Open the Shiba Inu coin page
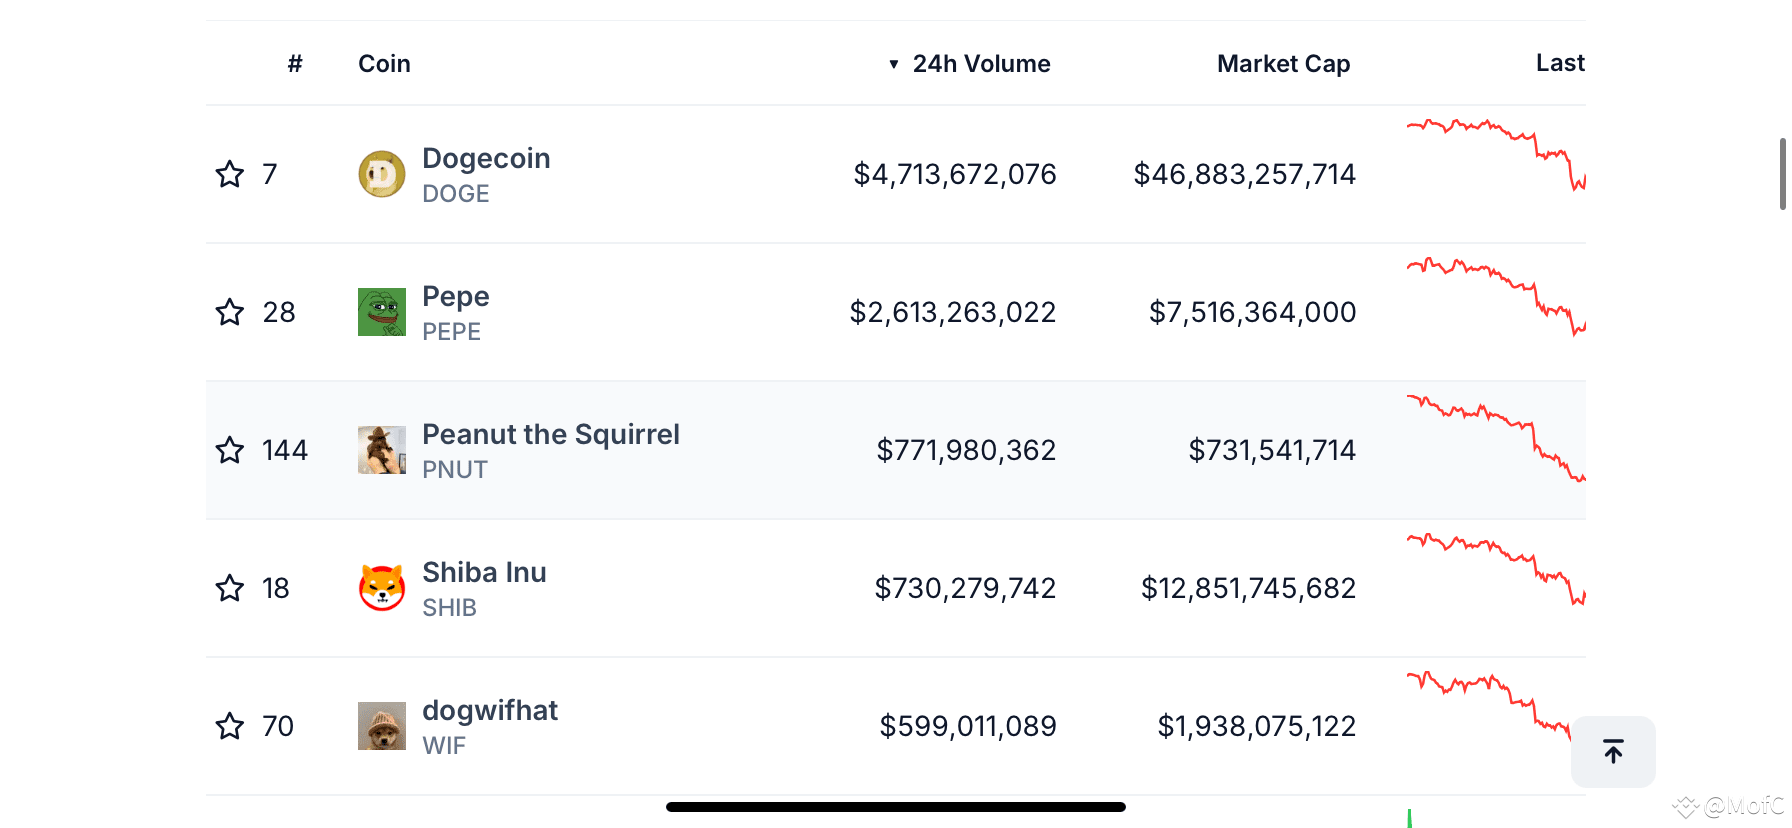Image resolution: width=1792 pixels, height=828 pixels. (x=484, y=572)
